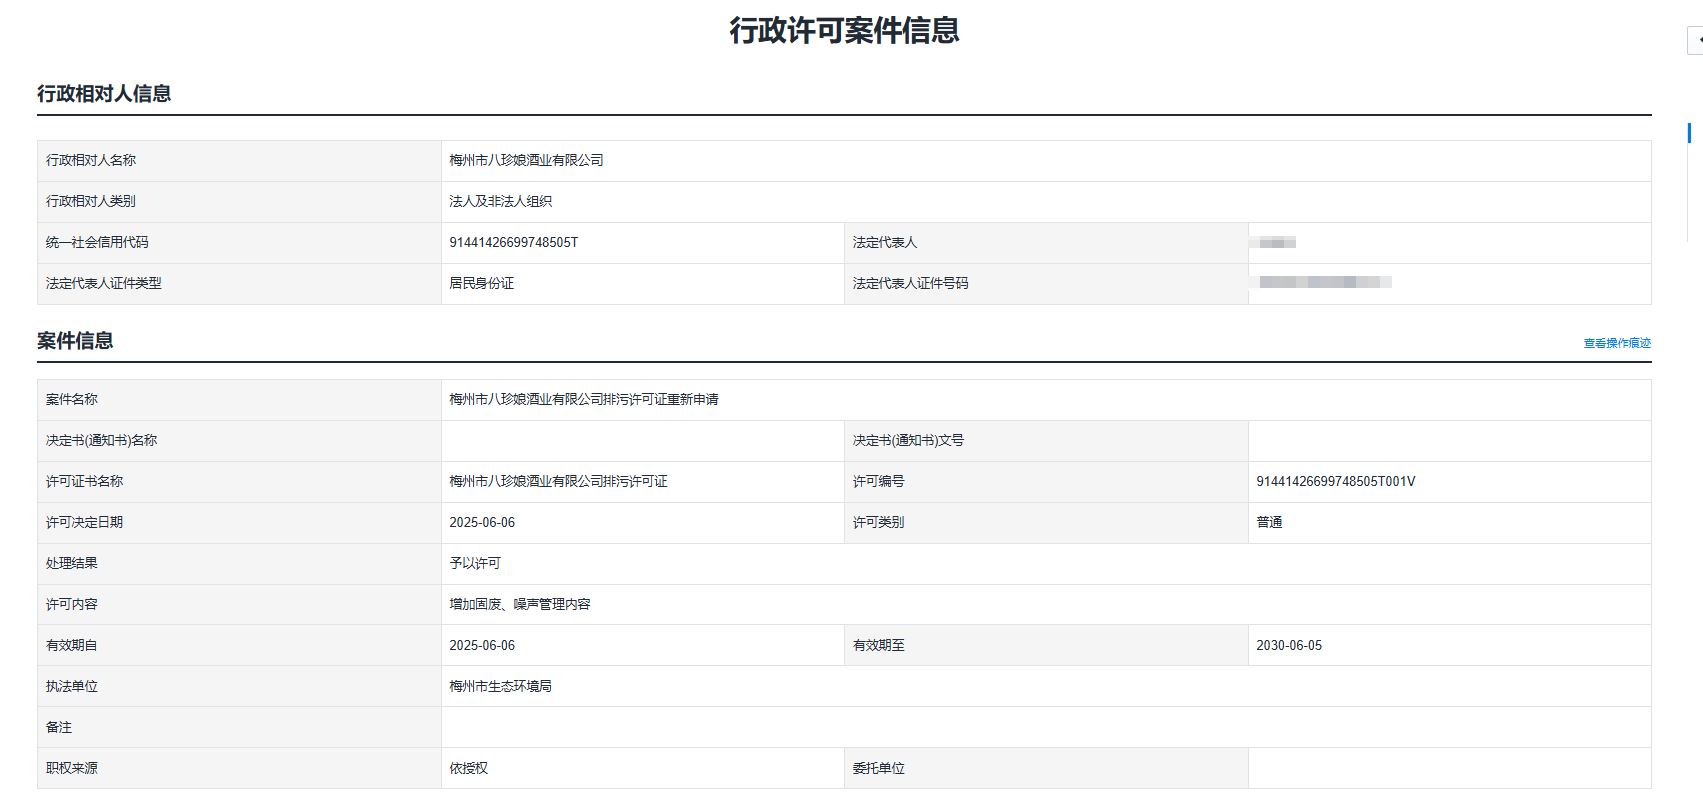Click the 予以许可 processing result
Image resolution: width=1703 pixels, height=806 pixels.
(475, 563)
